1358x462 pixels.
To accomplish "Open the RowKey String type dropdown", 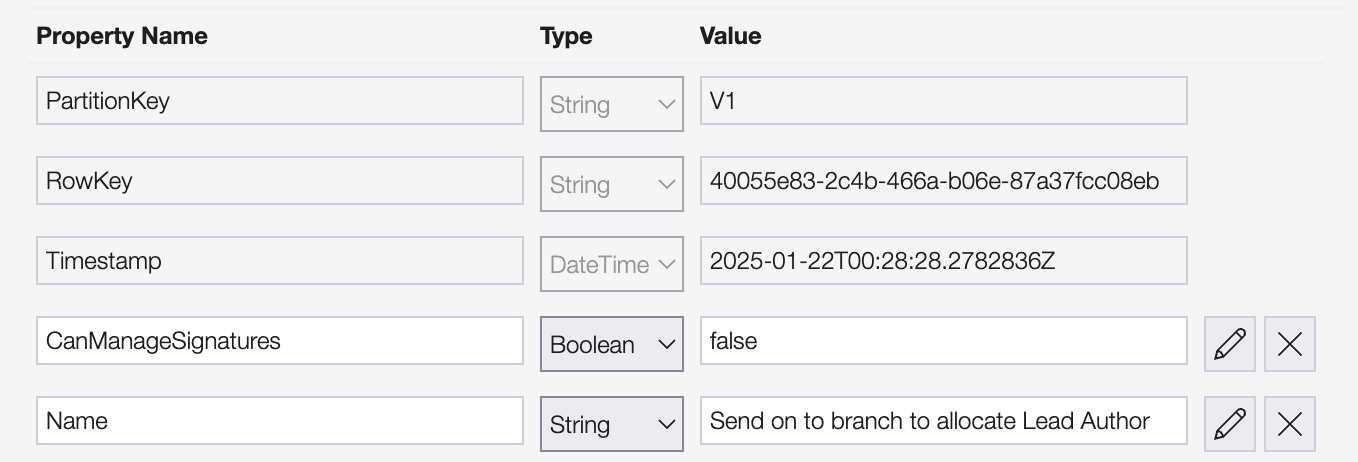I will click(x=611, y=184).
